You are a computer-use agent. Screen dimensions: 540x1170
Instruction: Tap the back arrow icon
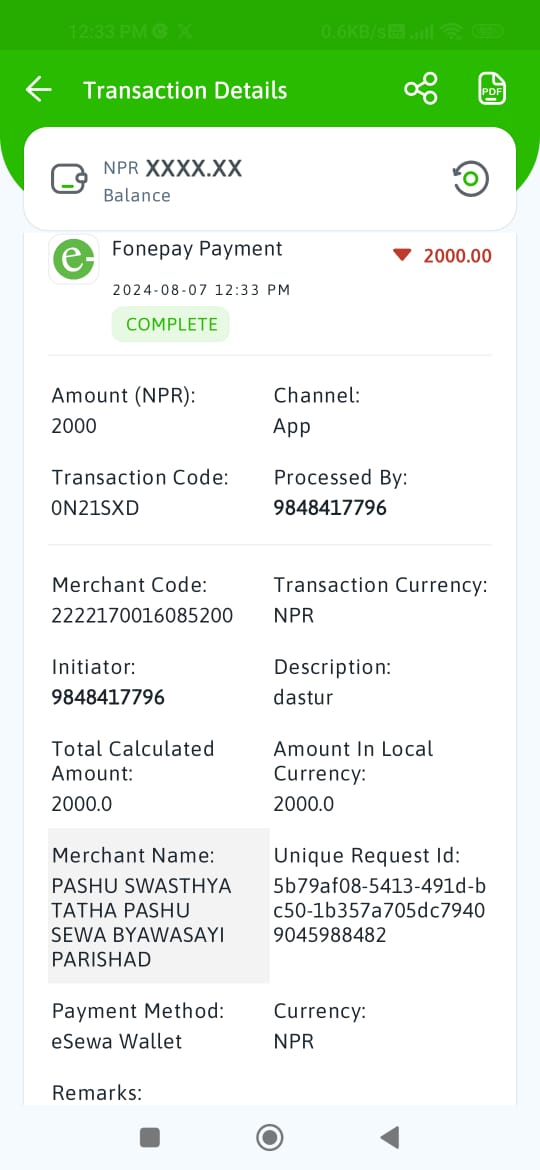(x=38, y=90)
